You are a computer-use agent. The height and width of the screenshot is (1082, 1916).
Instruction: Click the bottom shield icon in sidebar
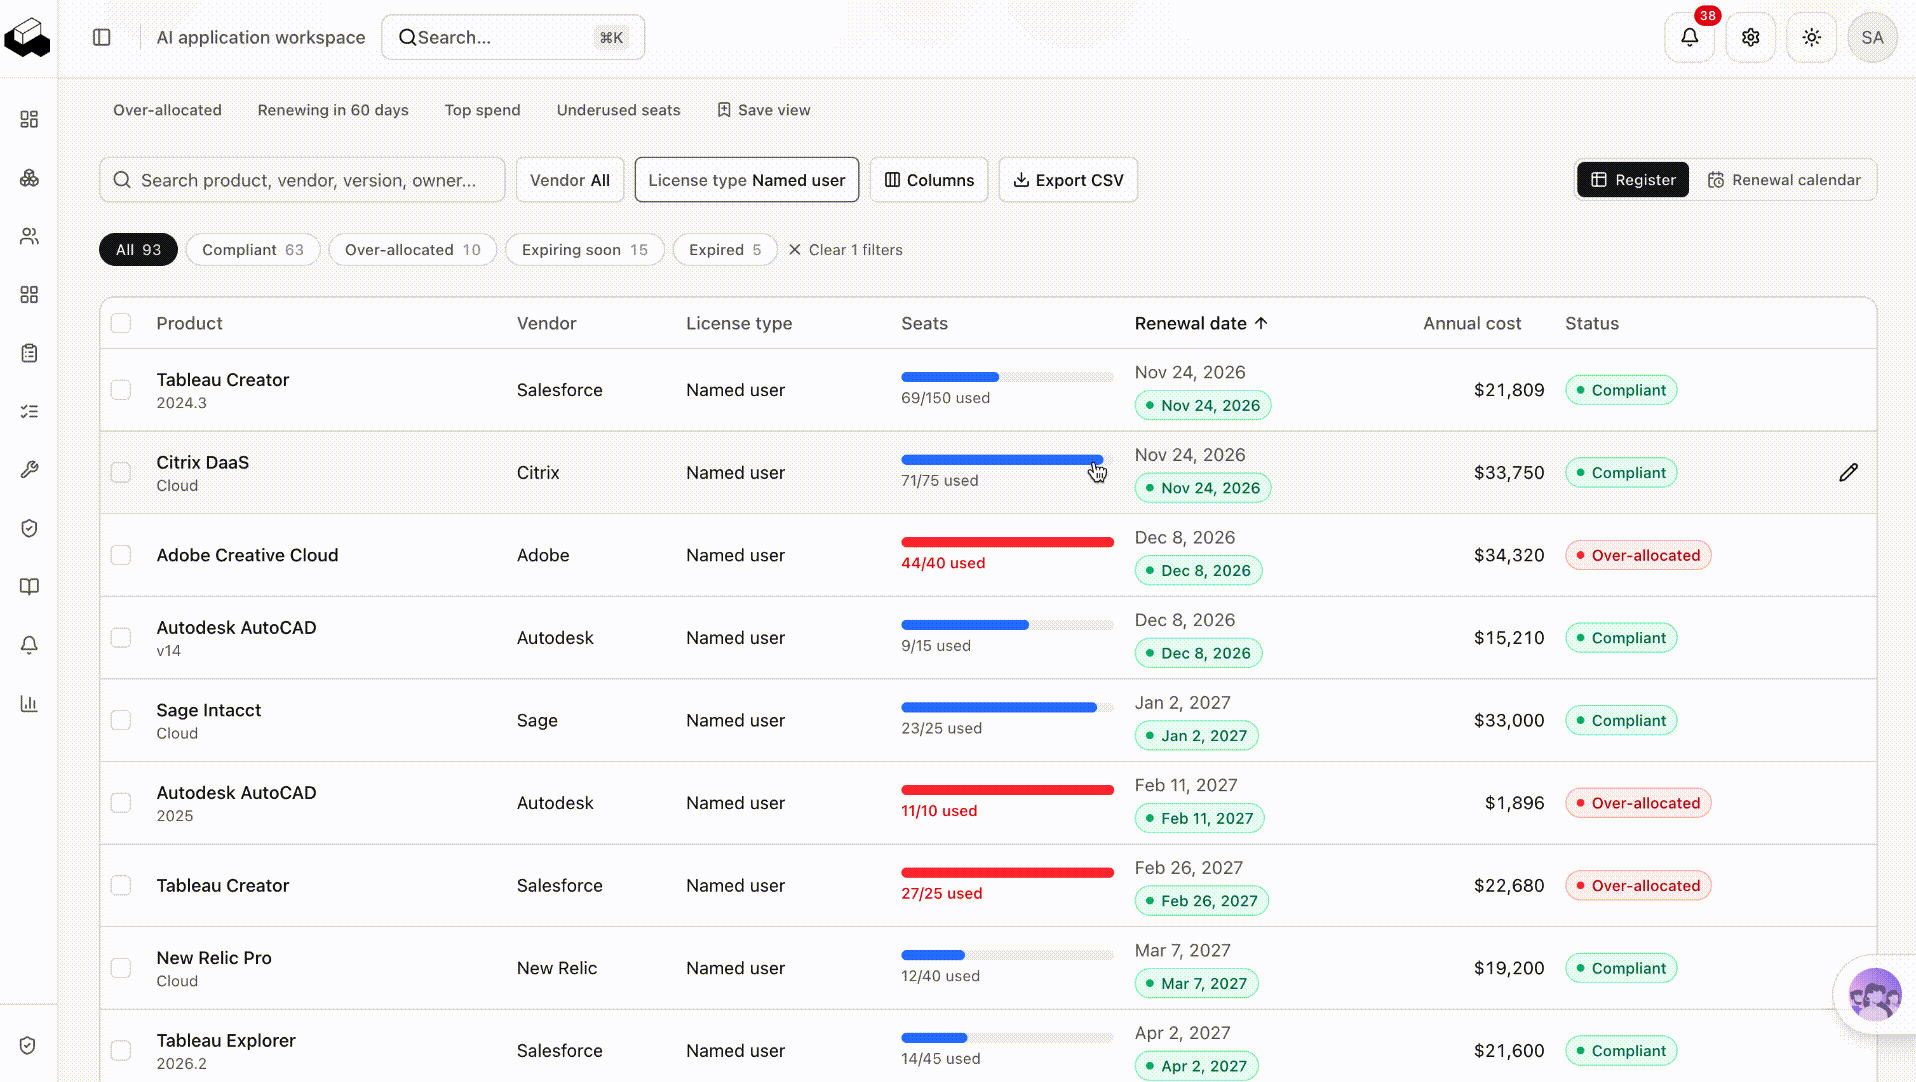tap(28, 1045)
